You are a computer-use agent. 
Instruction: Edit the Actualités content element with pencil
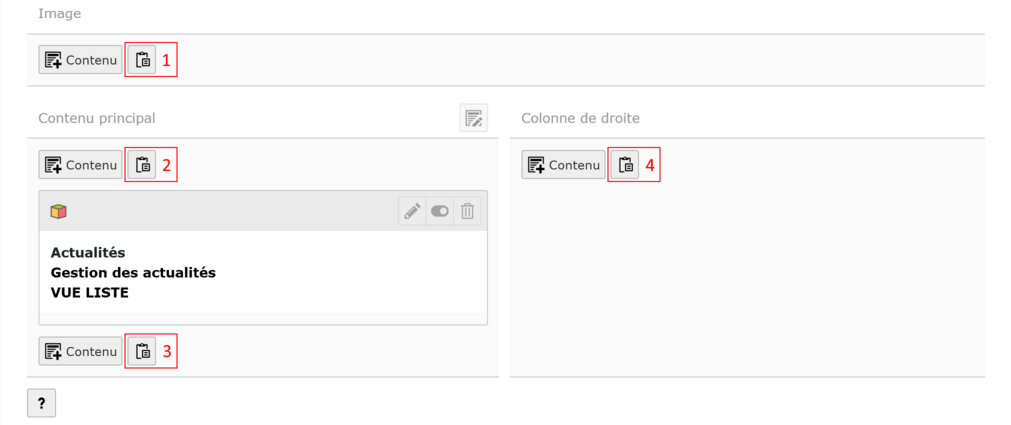(x=412, y=211)
